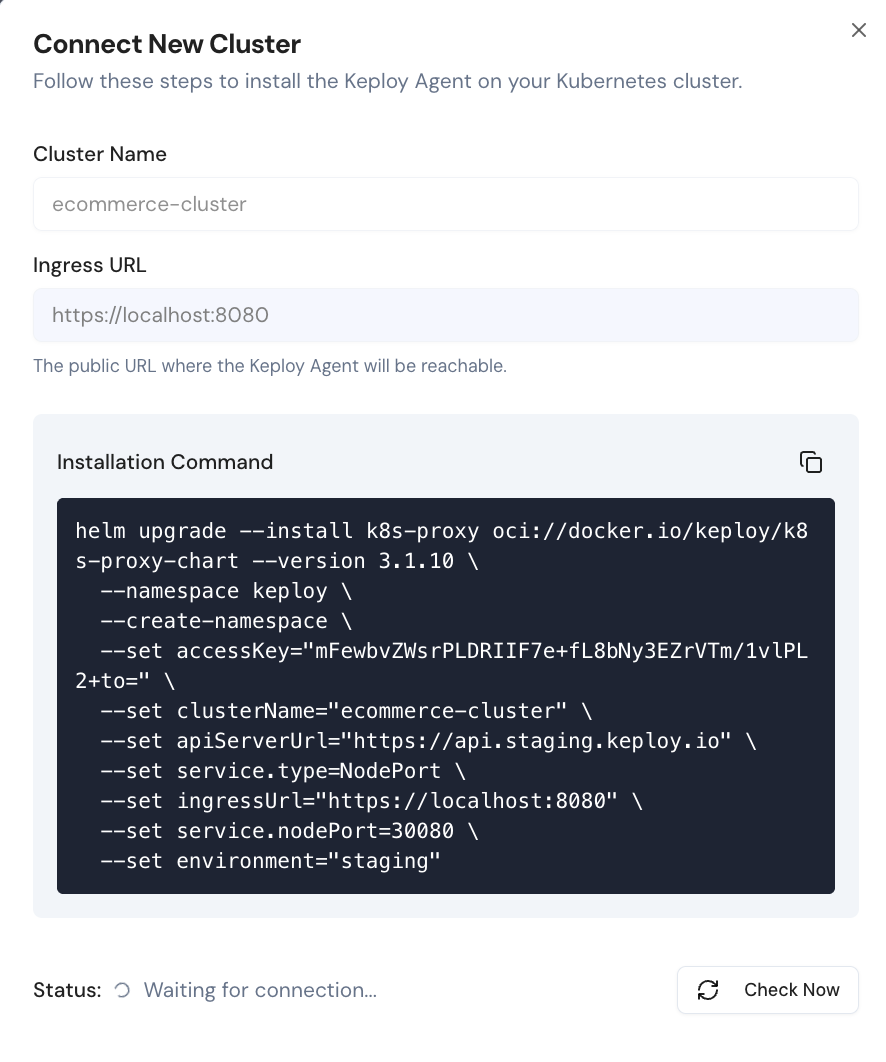
Task: Click into the Ingress URL field
Action: pos(445,315)
